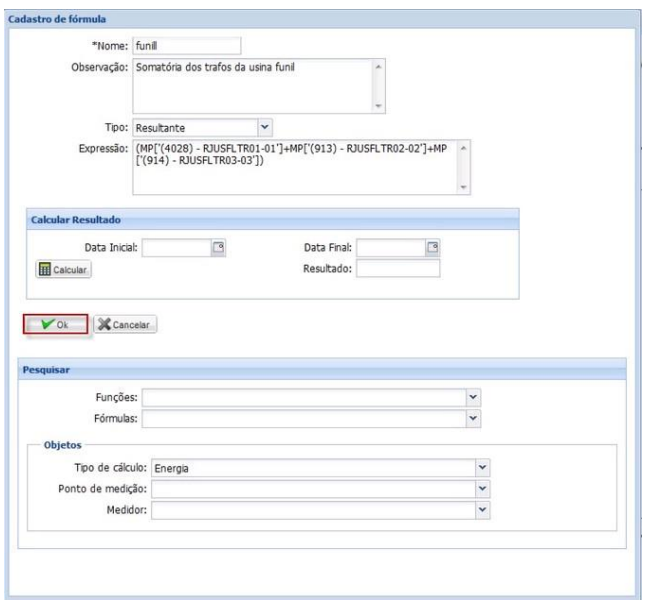The height and width of the screenshot is (605, 648).
Task: Focus the Observação text area
Action: coord(250,83)
